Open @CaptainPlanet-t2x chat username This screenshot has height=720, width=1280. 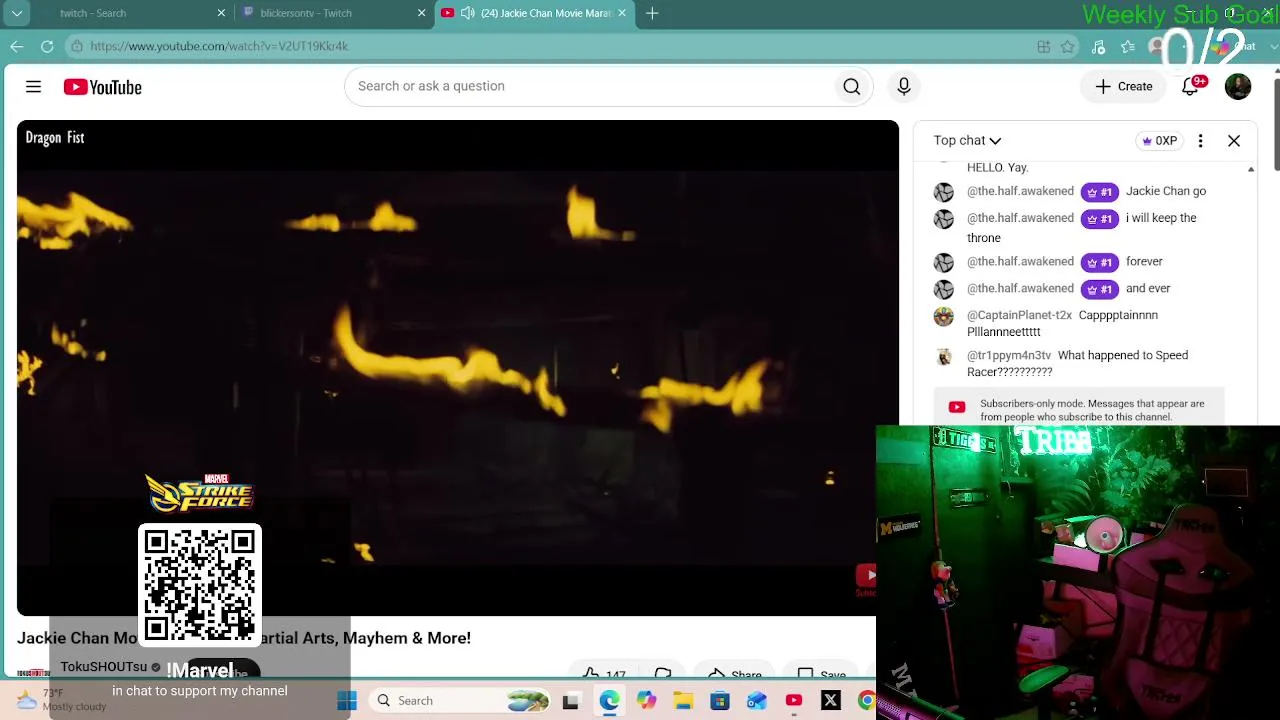coord(1019,315)
